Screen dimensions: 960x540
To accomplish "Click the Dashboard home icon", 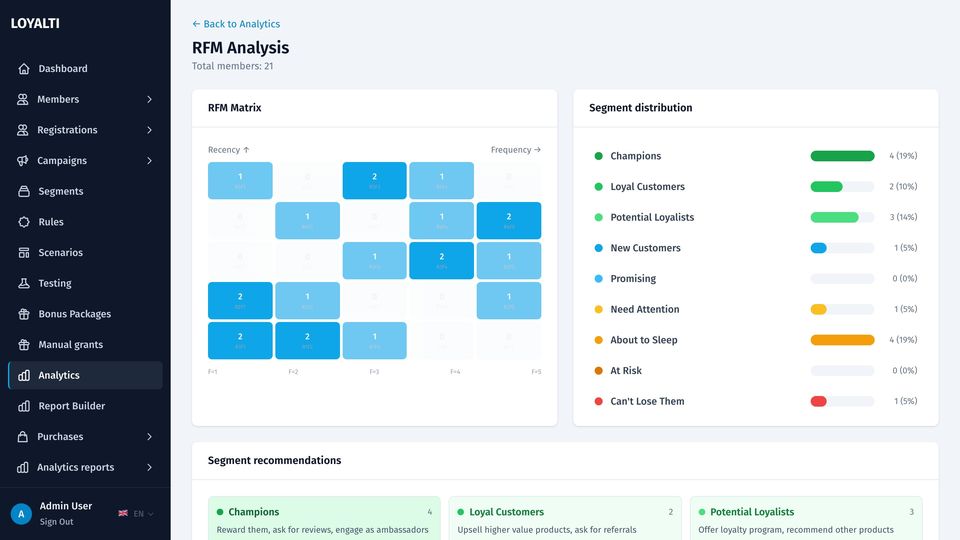I will pos(24,69).
